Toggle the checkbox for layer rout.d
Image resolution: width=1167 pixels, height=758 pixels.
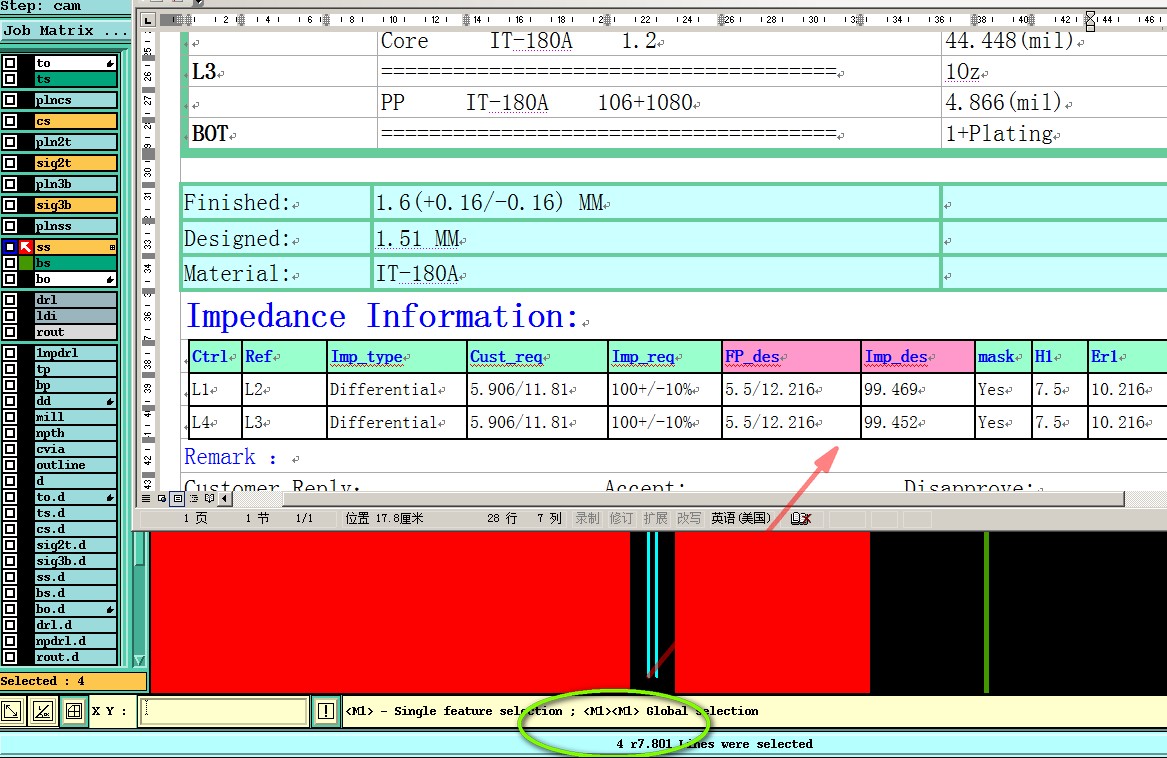tap(10, 657)
